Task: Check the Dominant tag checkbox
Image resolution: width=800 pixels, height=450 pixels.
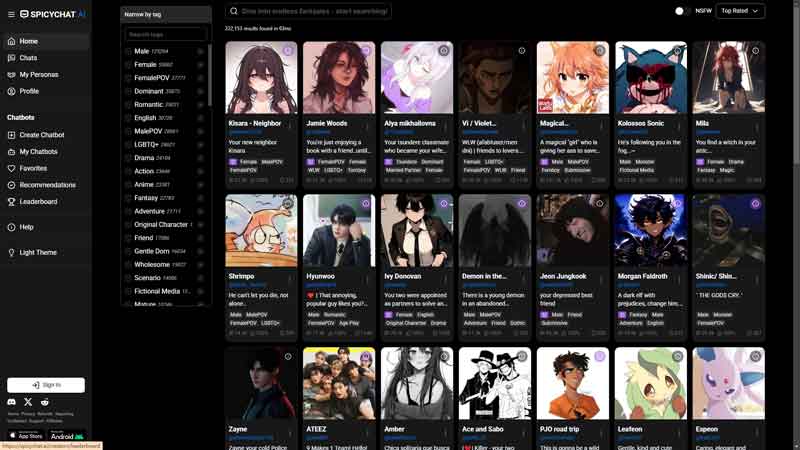Action: 129,91
